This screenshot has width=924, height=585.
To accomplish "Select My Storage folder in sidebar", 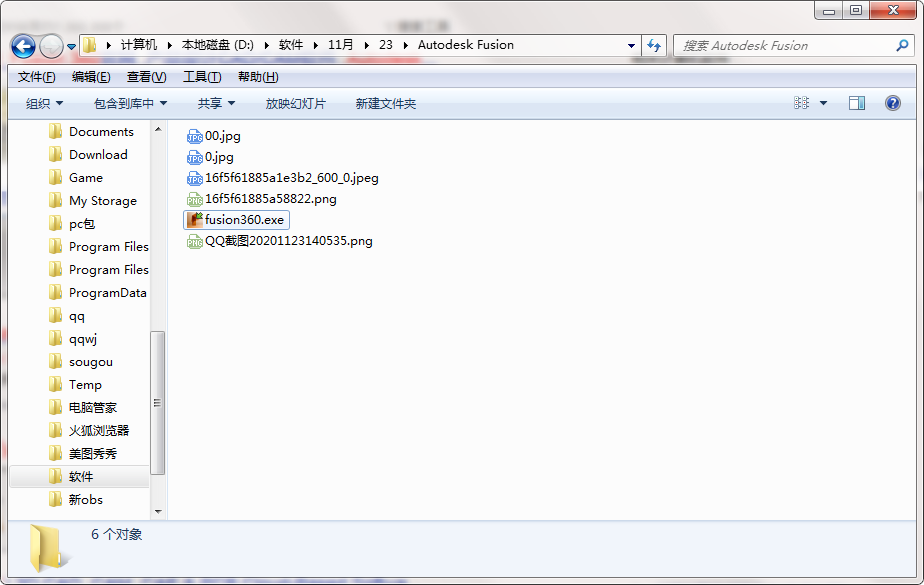I will [93, 200].
